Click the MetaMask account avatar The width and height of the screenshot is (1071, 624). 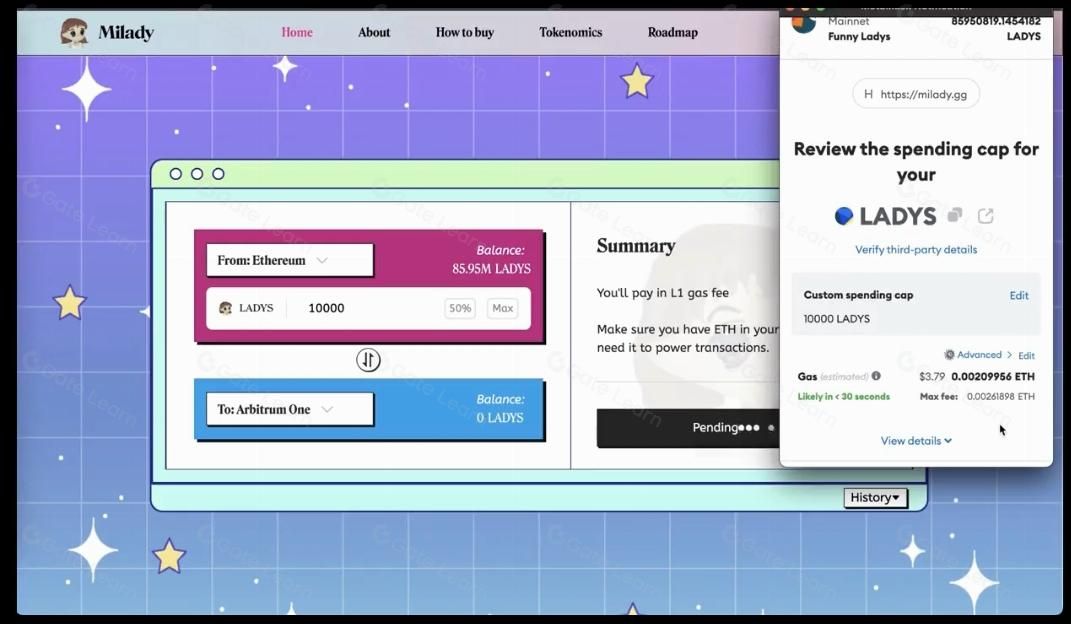coord(804,24)
